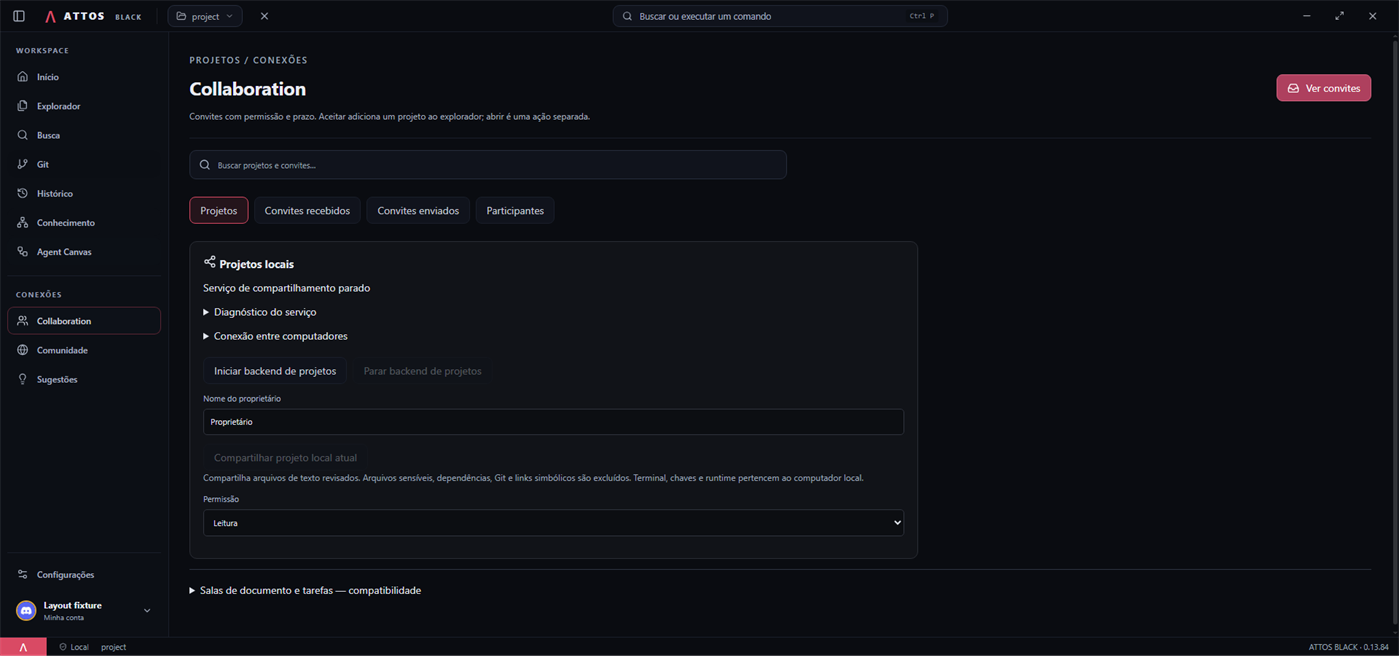1399x656 pixels.
Task: Click the Busca magnifier icon in sidebar
Action: (x=23, y=135)
